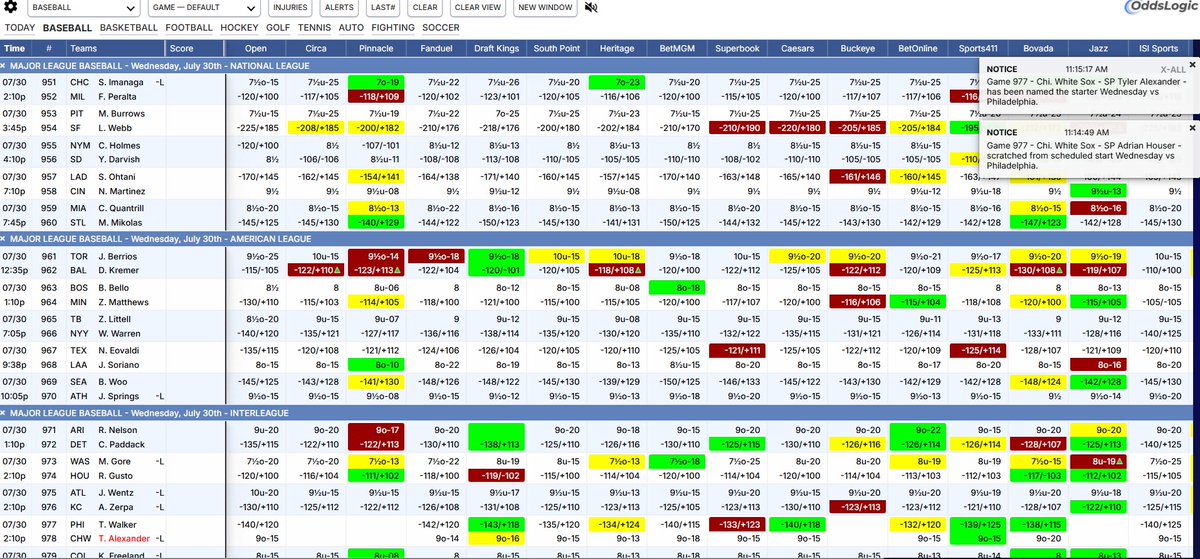The width and height of the screenshot is (1200, 559).
Task: Switch to the FIGHTING tab
Action: pyautogui.click(x=393, y=28)
